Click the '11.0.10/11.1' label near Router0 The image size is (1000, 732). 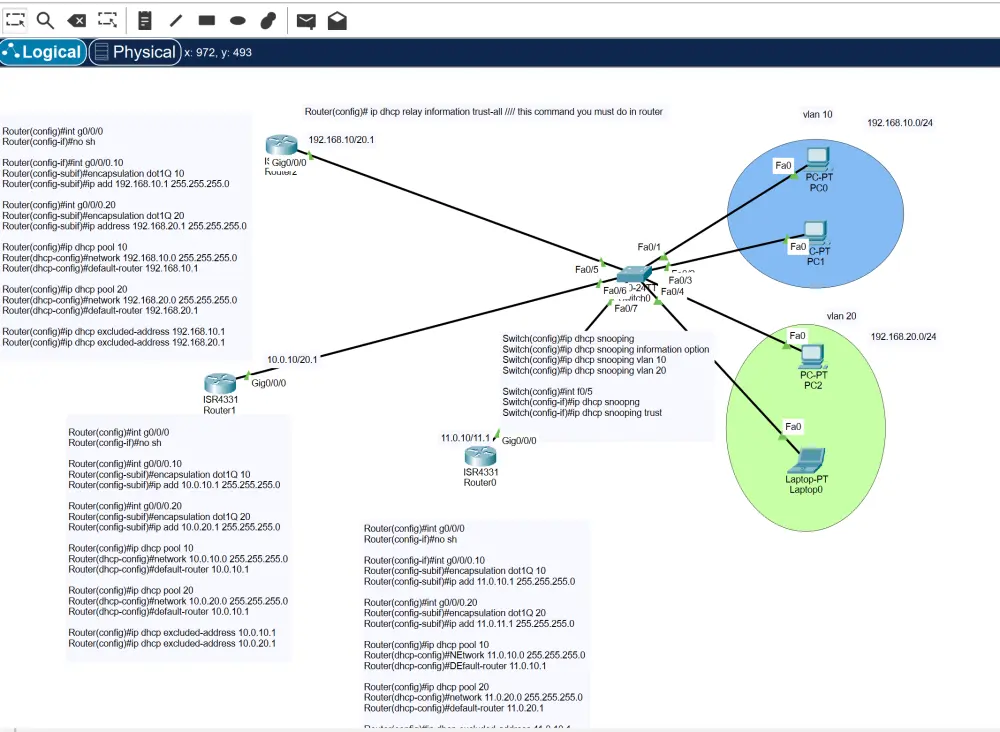[466, 438]
